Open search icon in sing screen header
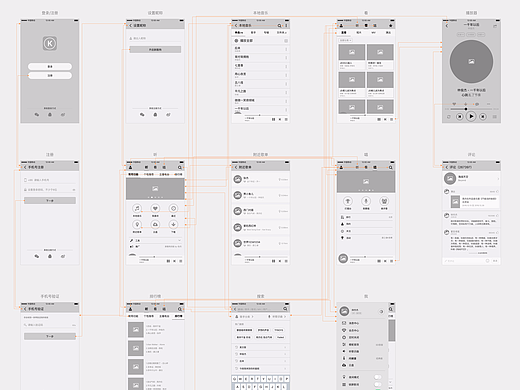This screenshot has width=520, height=390. (391, 167)
